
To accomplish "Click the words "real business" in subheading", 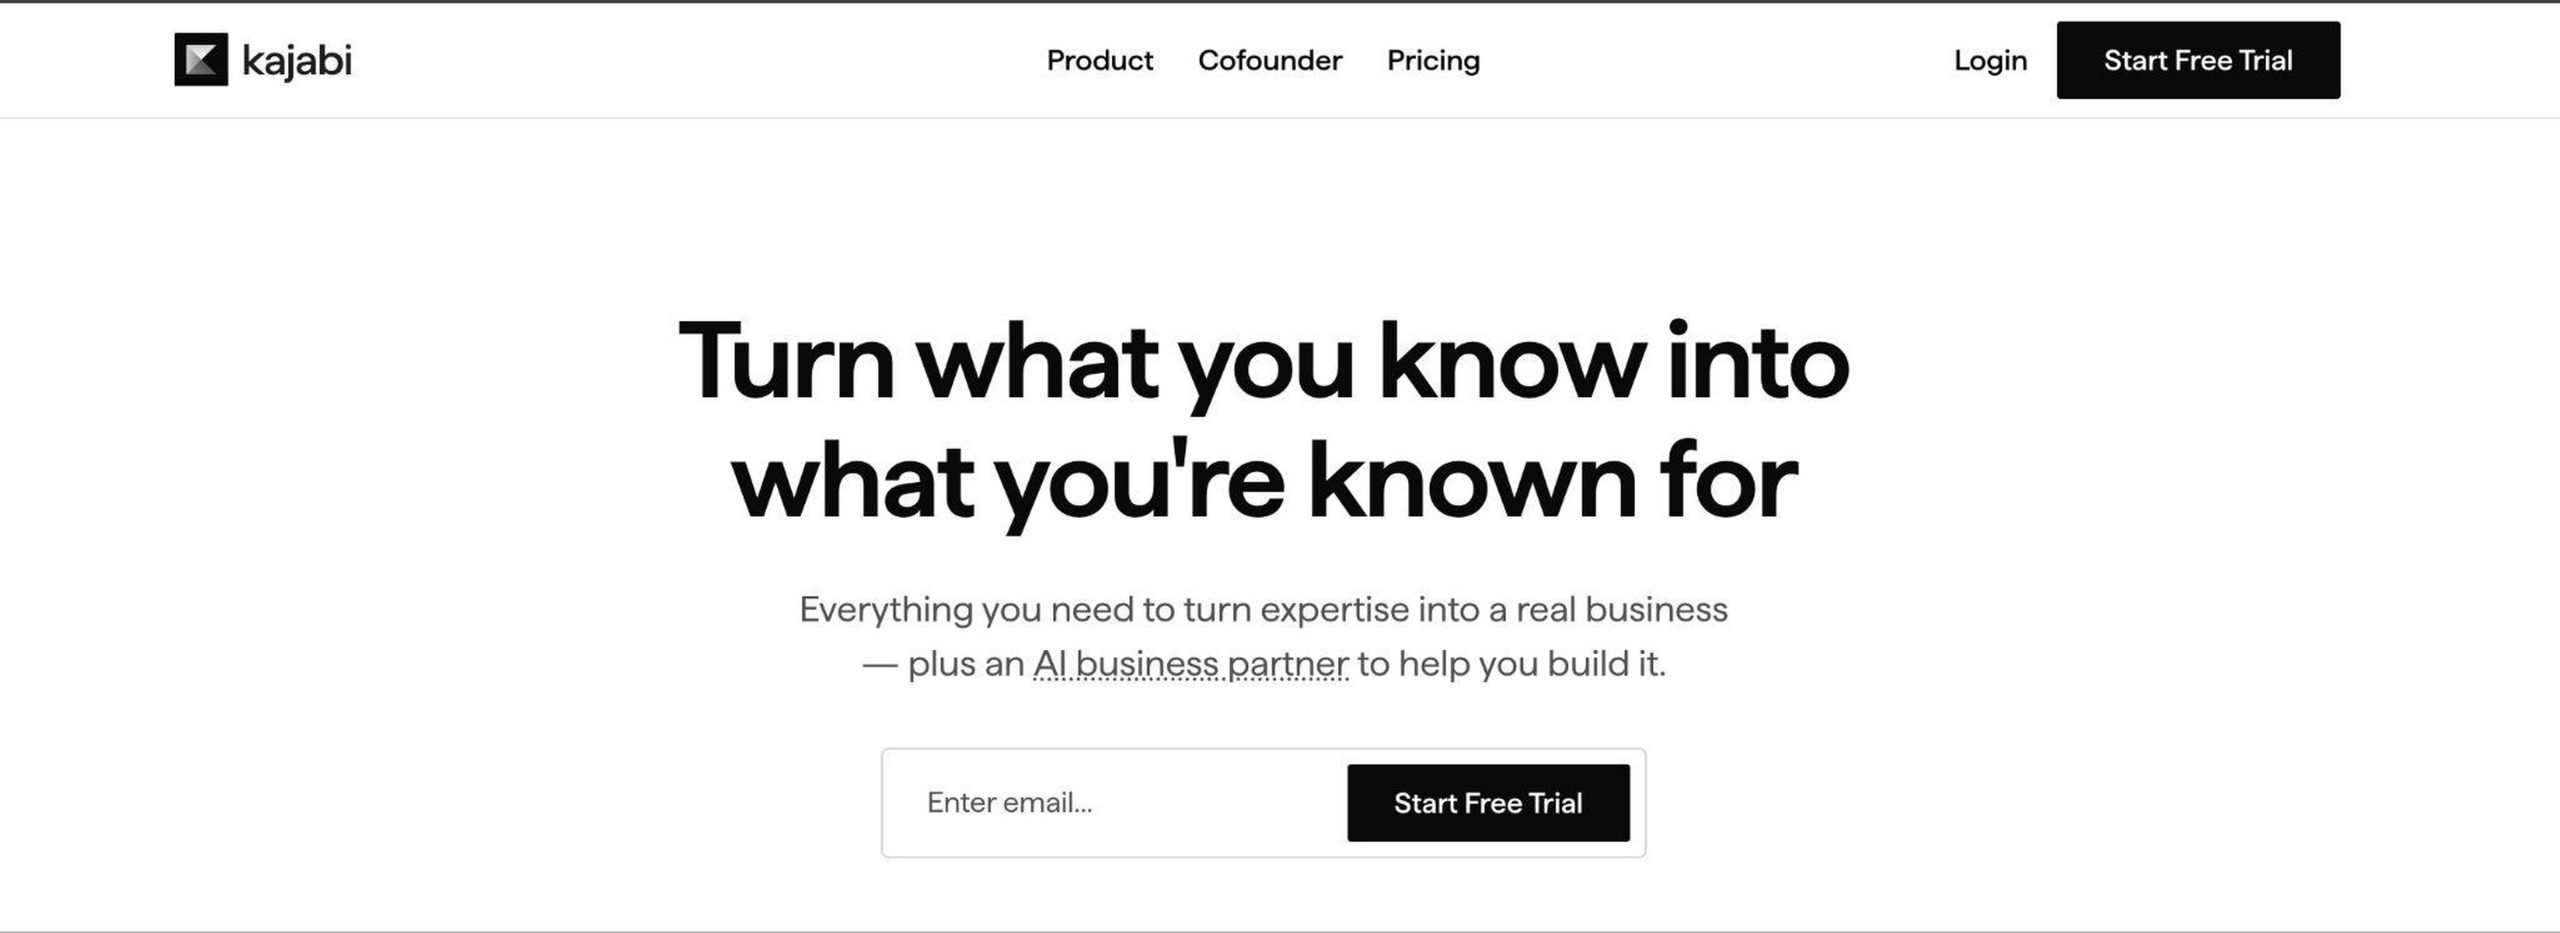I will [x=1621, y=609].
